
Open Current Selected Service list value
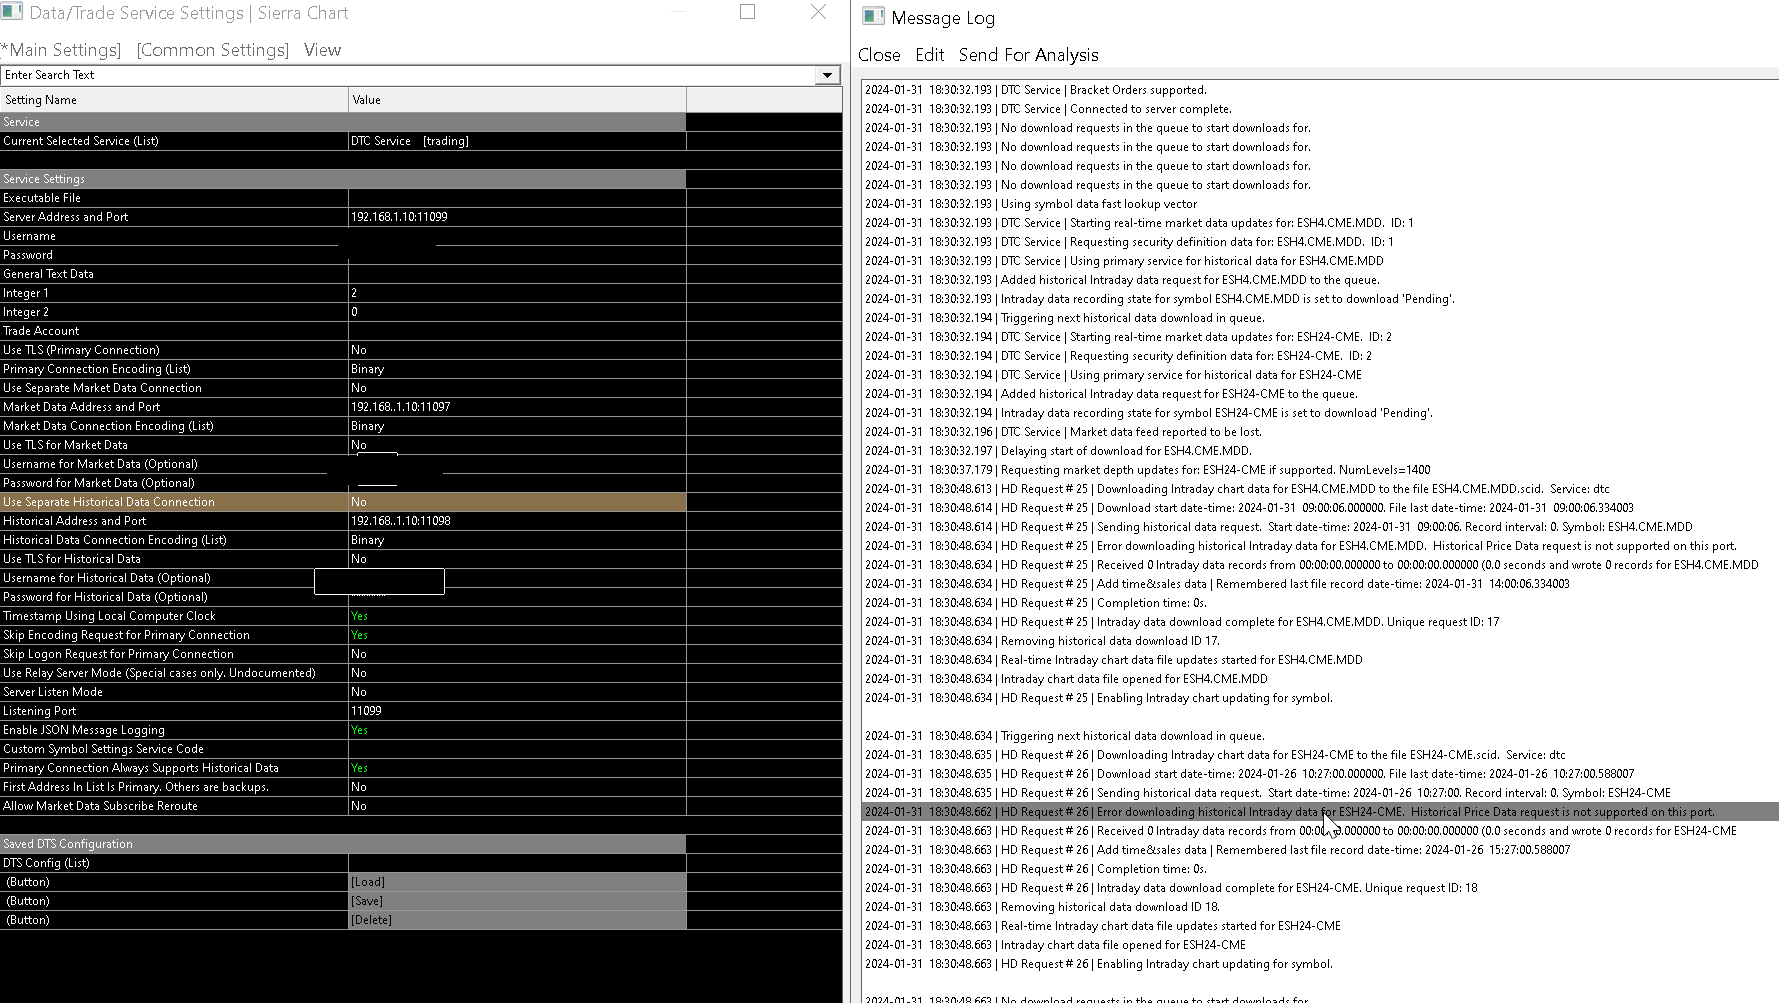tap(517, 141)
